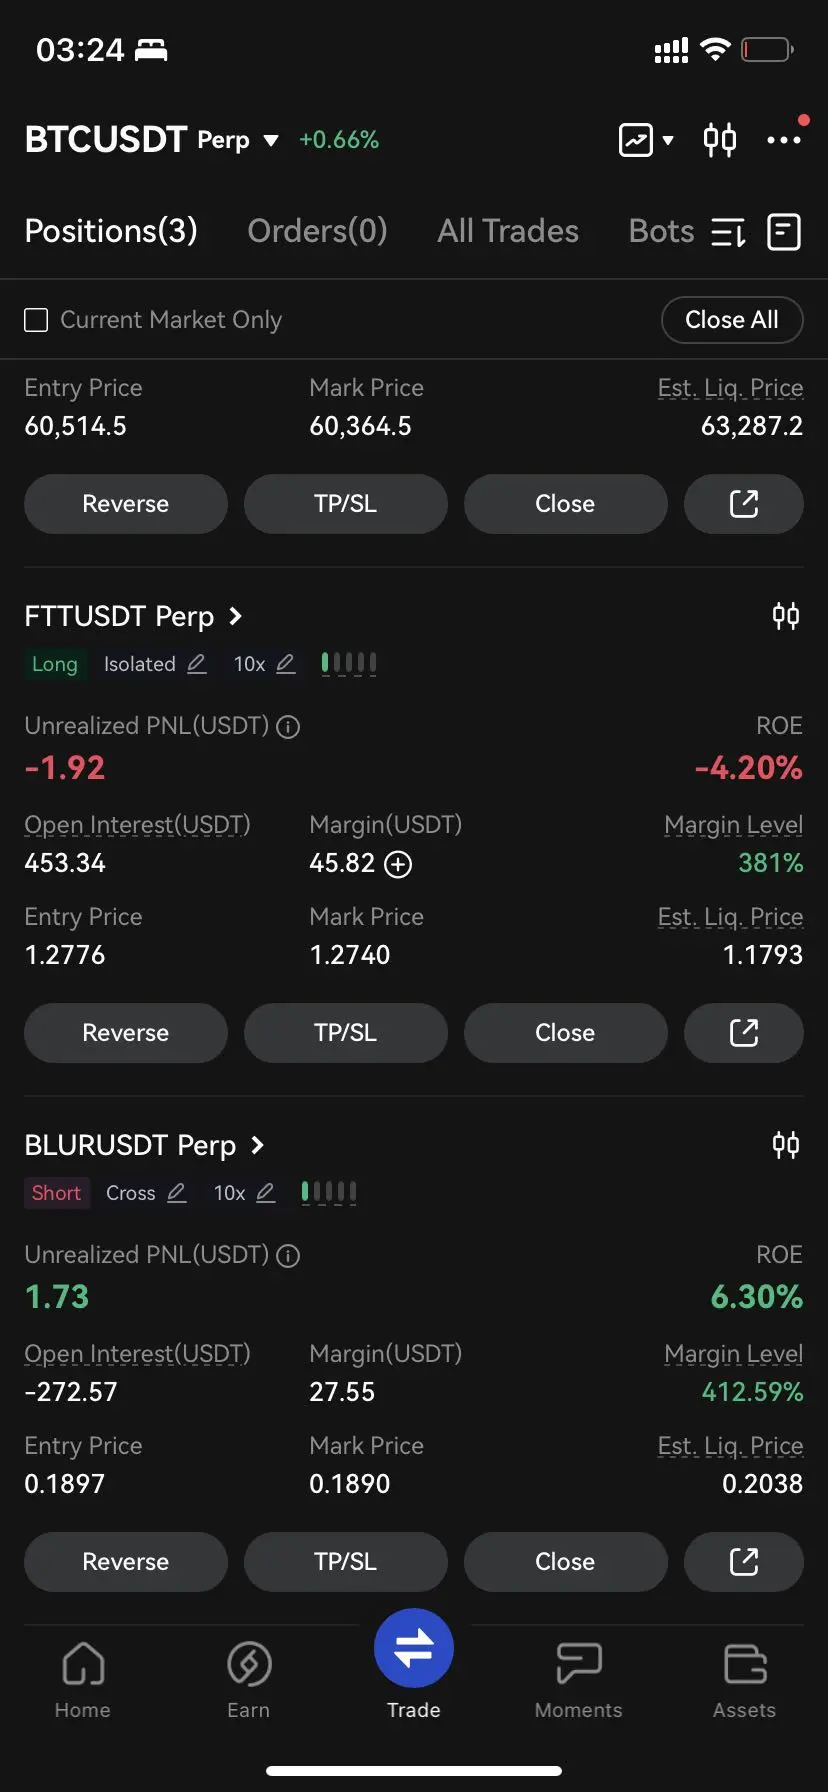The image size is (828, 1792).
Task: Tap TP/SL for the FTTUSDT position
Action: 346,1033
